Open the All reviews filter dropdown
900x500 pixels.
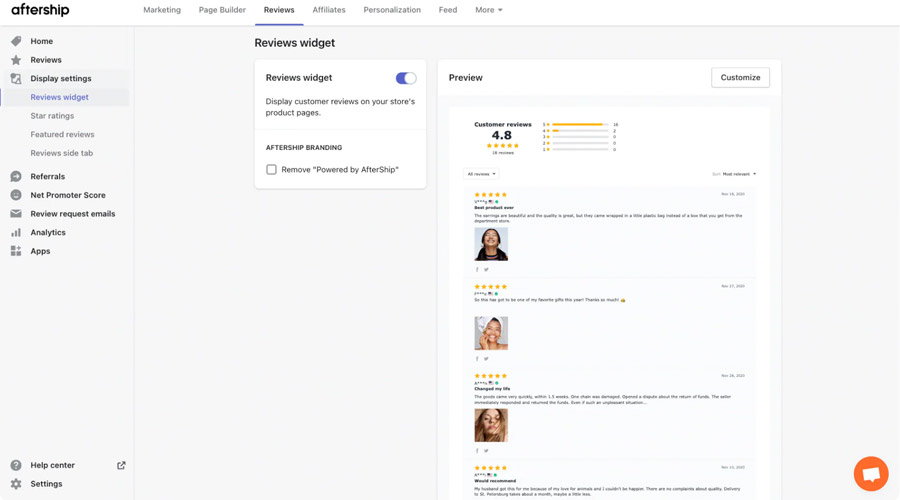tap(481, 174)
